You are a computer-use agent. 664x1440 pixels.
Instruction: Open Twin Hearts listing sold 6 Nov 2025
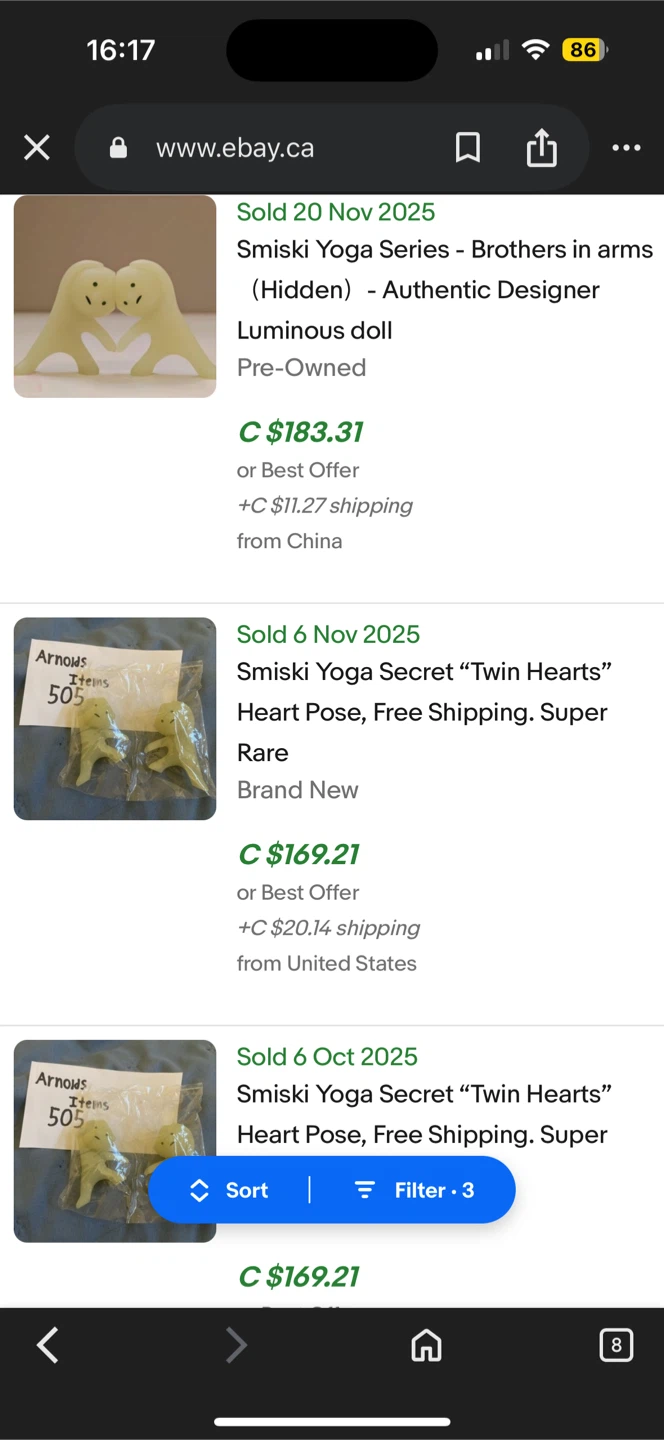pos(424,712)
